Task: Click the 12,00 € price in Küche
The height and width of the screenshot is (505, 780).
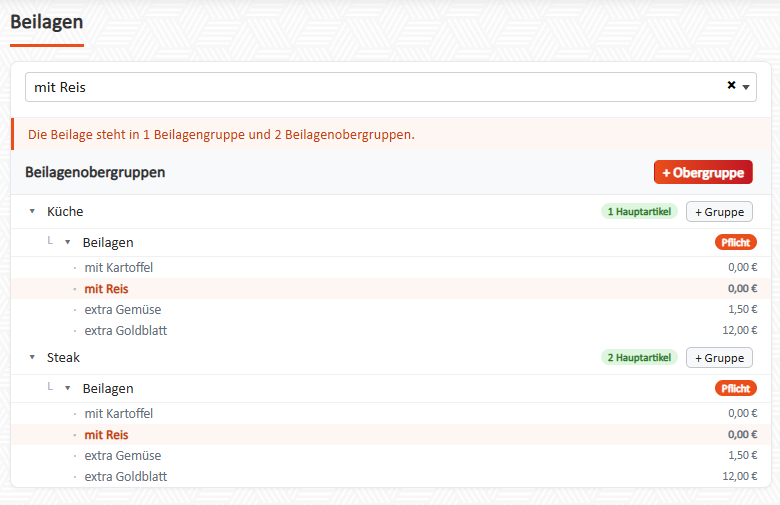Action: 740,330
